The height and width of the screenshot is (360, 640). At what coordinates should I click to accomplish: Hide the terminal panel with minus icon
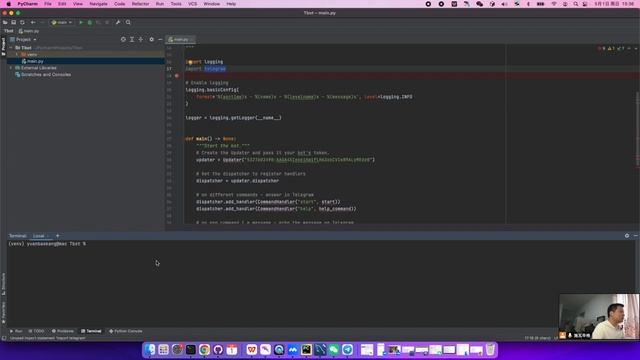point(636,236)
